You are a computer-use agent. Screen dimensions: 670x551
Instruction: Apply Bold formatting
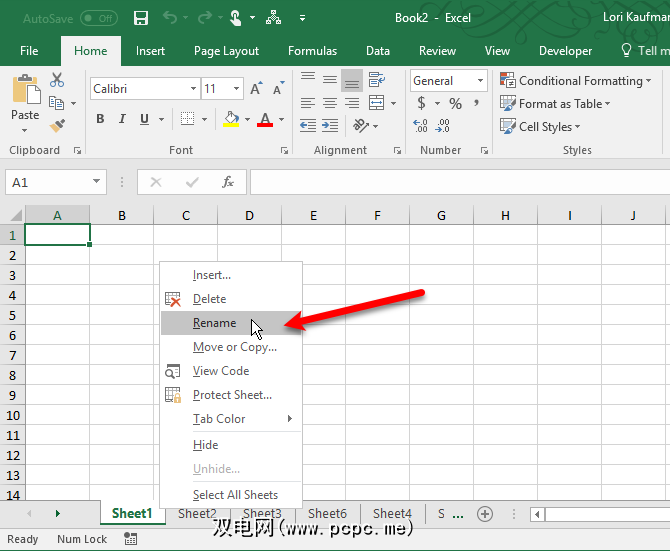[x=100, y=119]
